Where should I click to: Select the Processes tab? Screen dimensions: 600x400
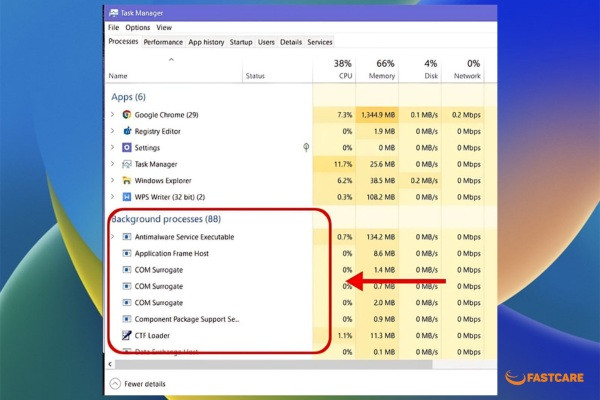[x=123, y=41]
